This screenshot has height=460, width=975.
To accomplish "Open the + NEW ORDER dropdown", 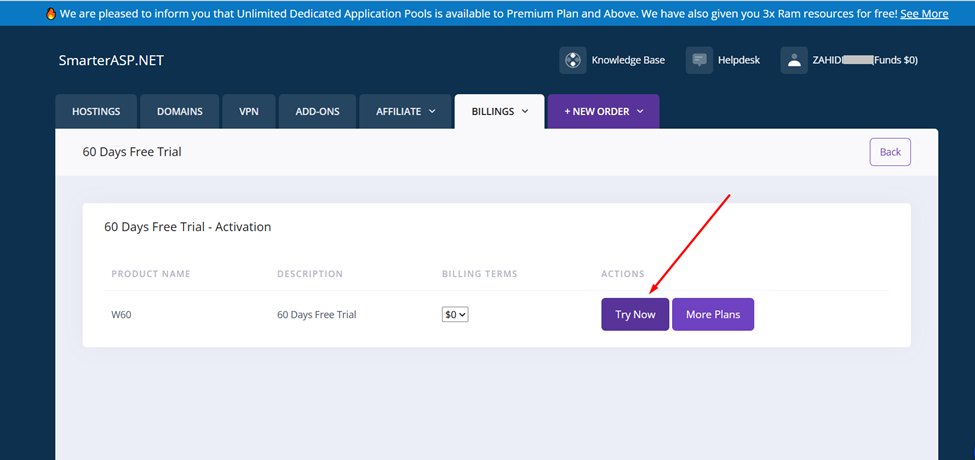I will tap(603, 112).
